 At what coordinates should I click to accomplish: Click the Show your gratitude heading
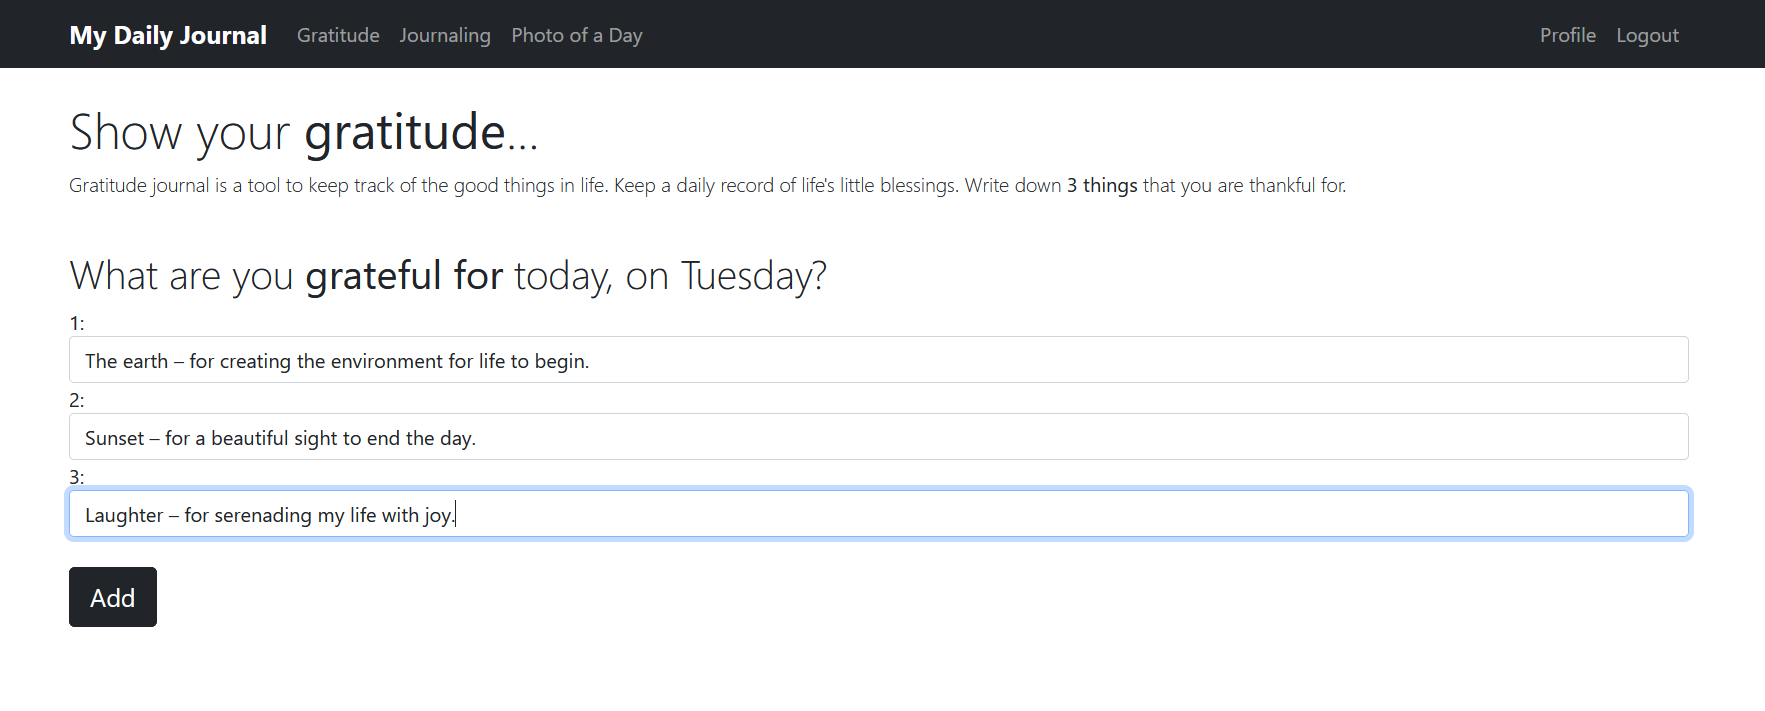[302, 131]
